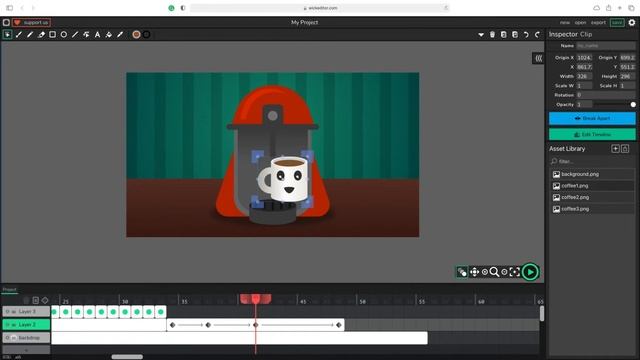Viewport: 640px width, 360px height.
Task: Click the recenter canvas icon
Action: (x=515, y=272)
